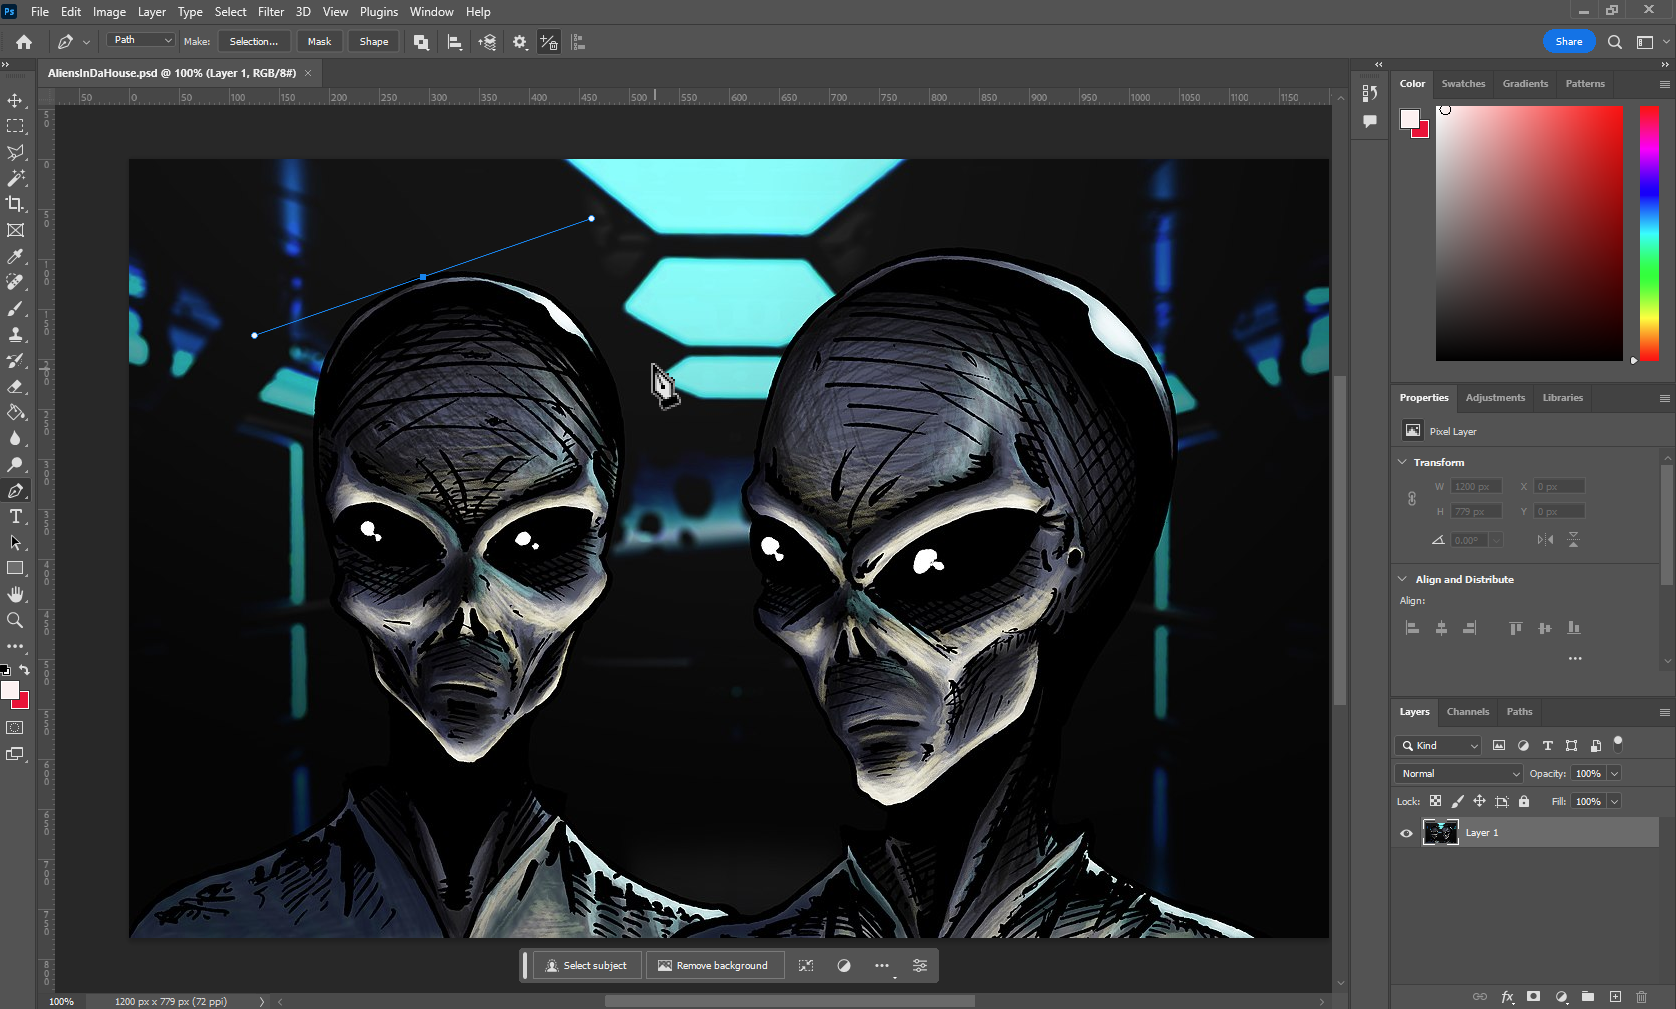This screenshot has width=1676, height=1009.
Task: Select the Rectangle shape tool
Action: [x=15, y=568]
